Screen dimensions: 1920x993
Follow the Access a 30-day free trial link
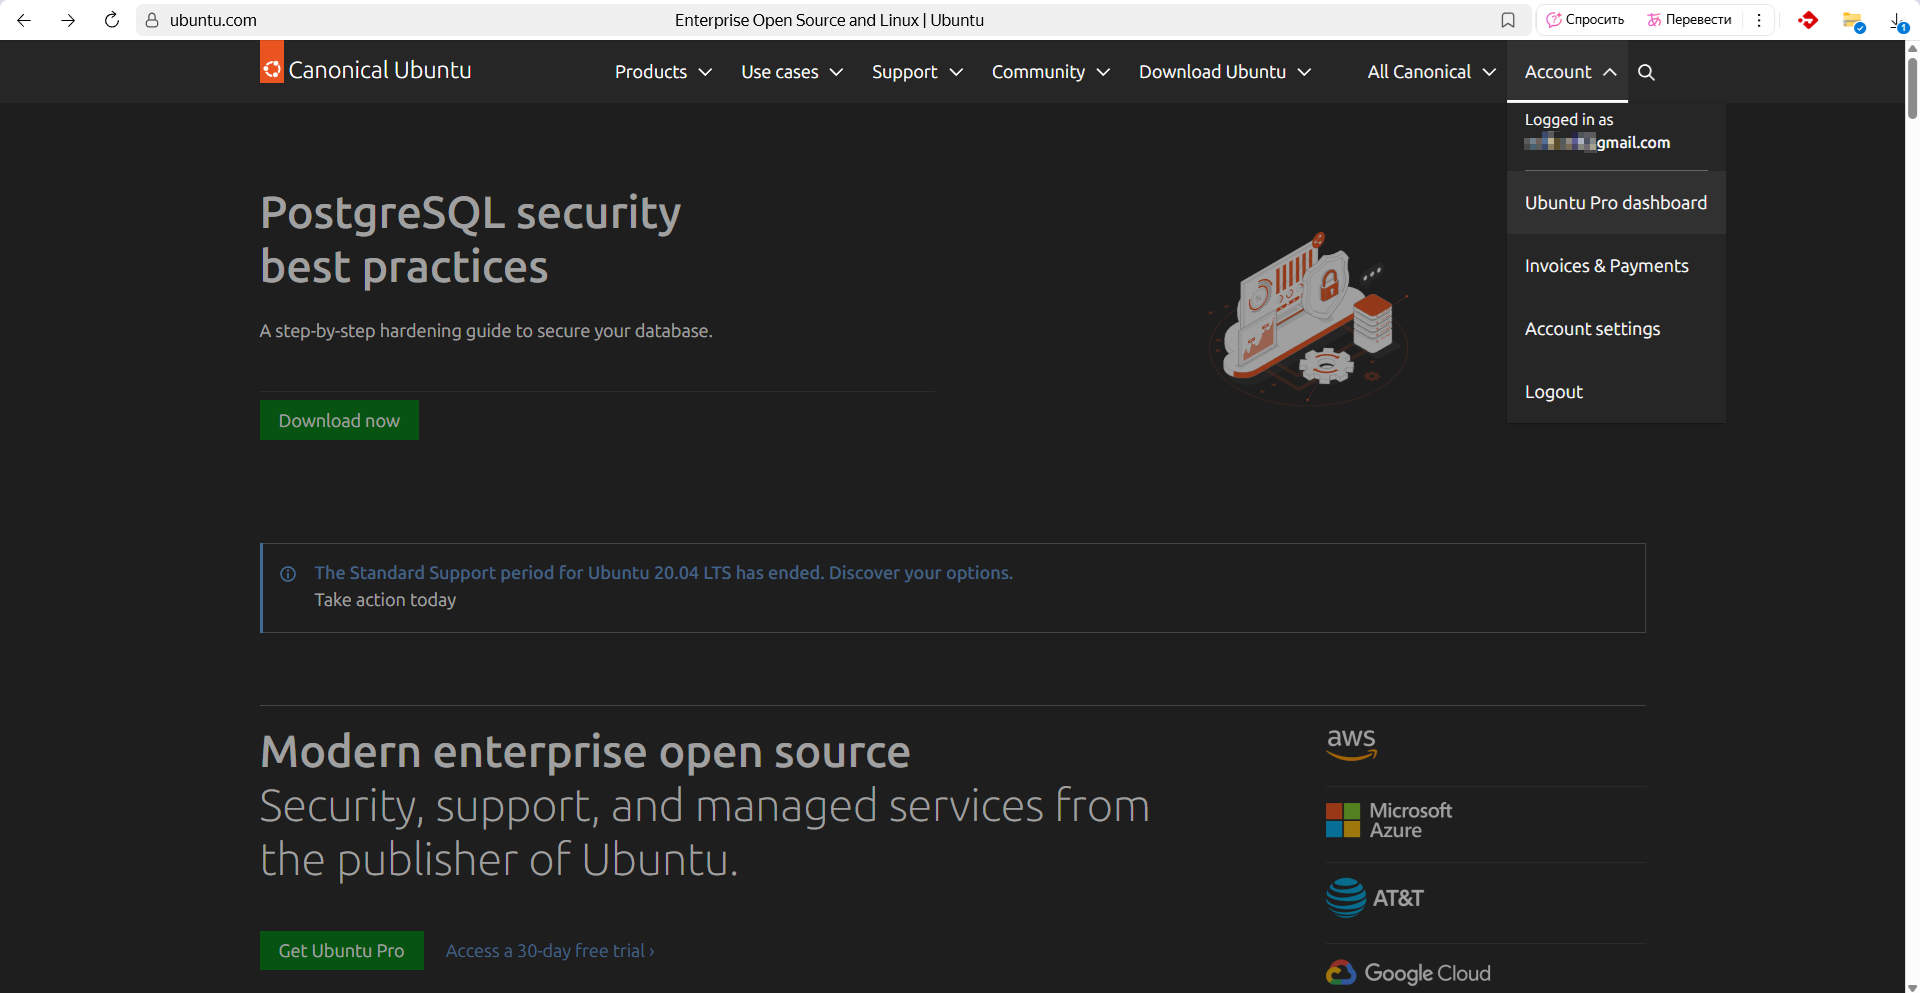[x=550, y=951]
